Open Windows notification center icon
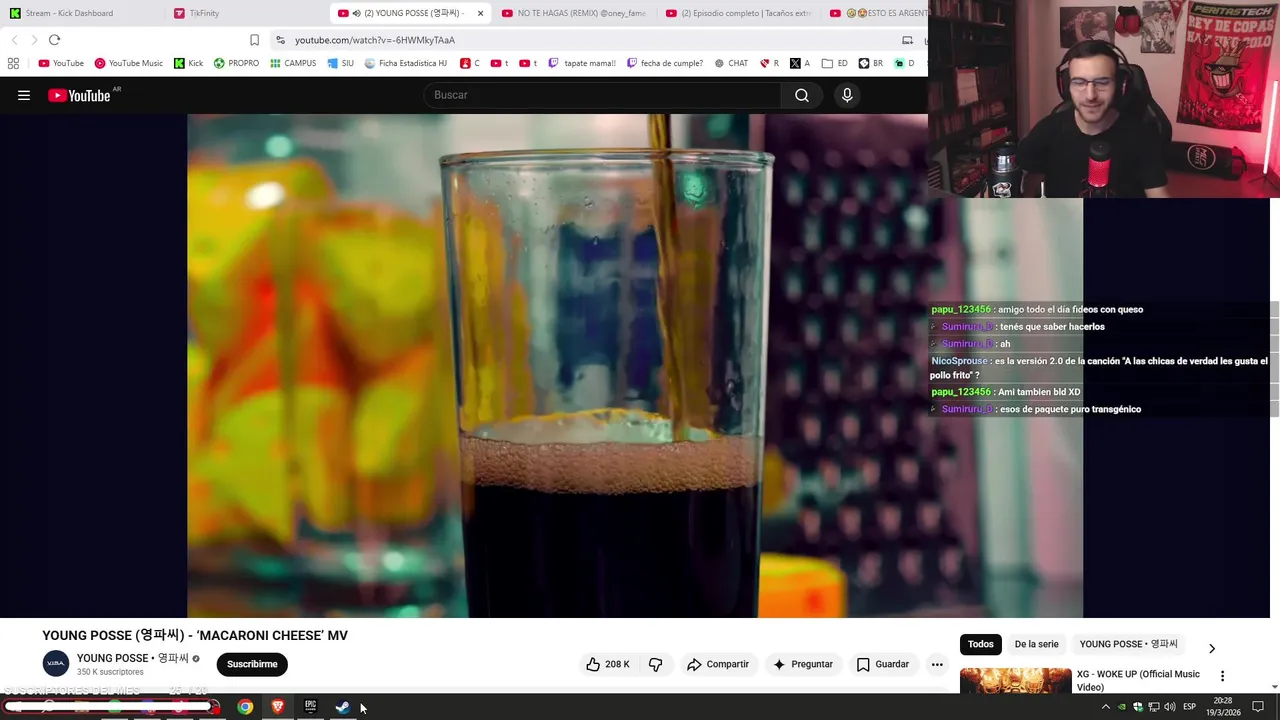 click(x=1258, y=707)
